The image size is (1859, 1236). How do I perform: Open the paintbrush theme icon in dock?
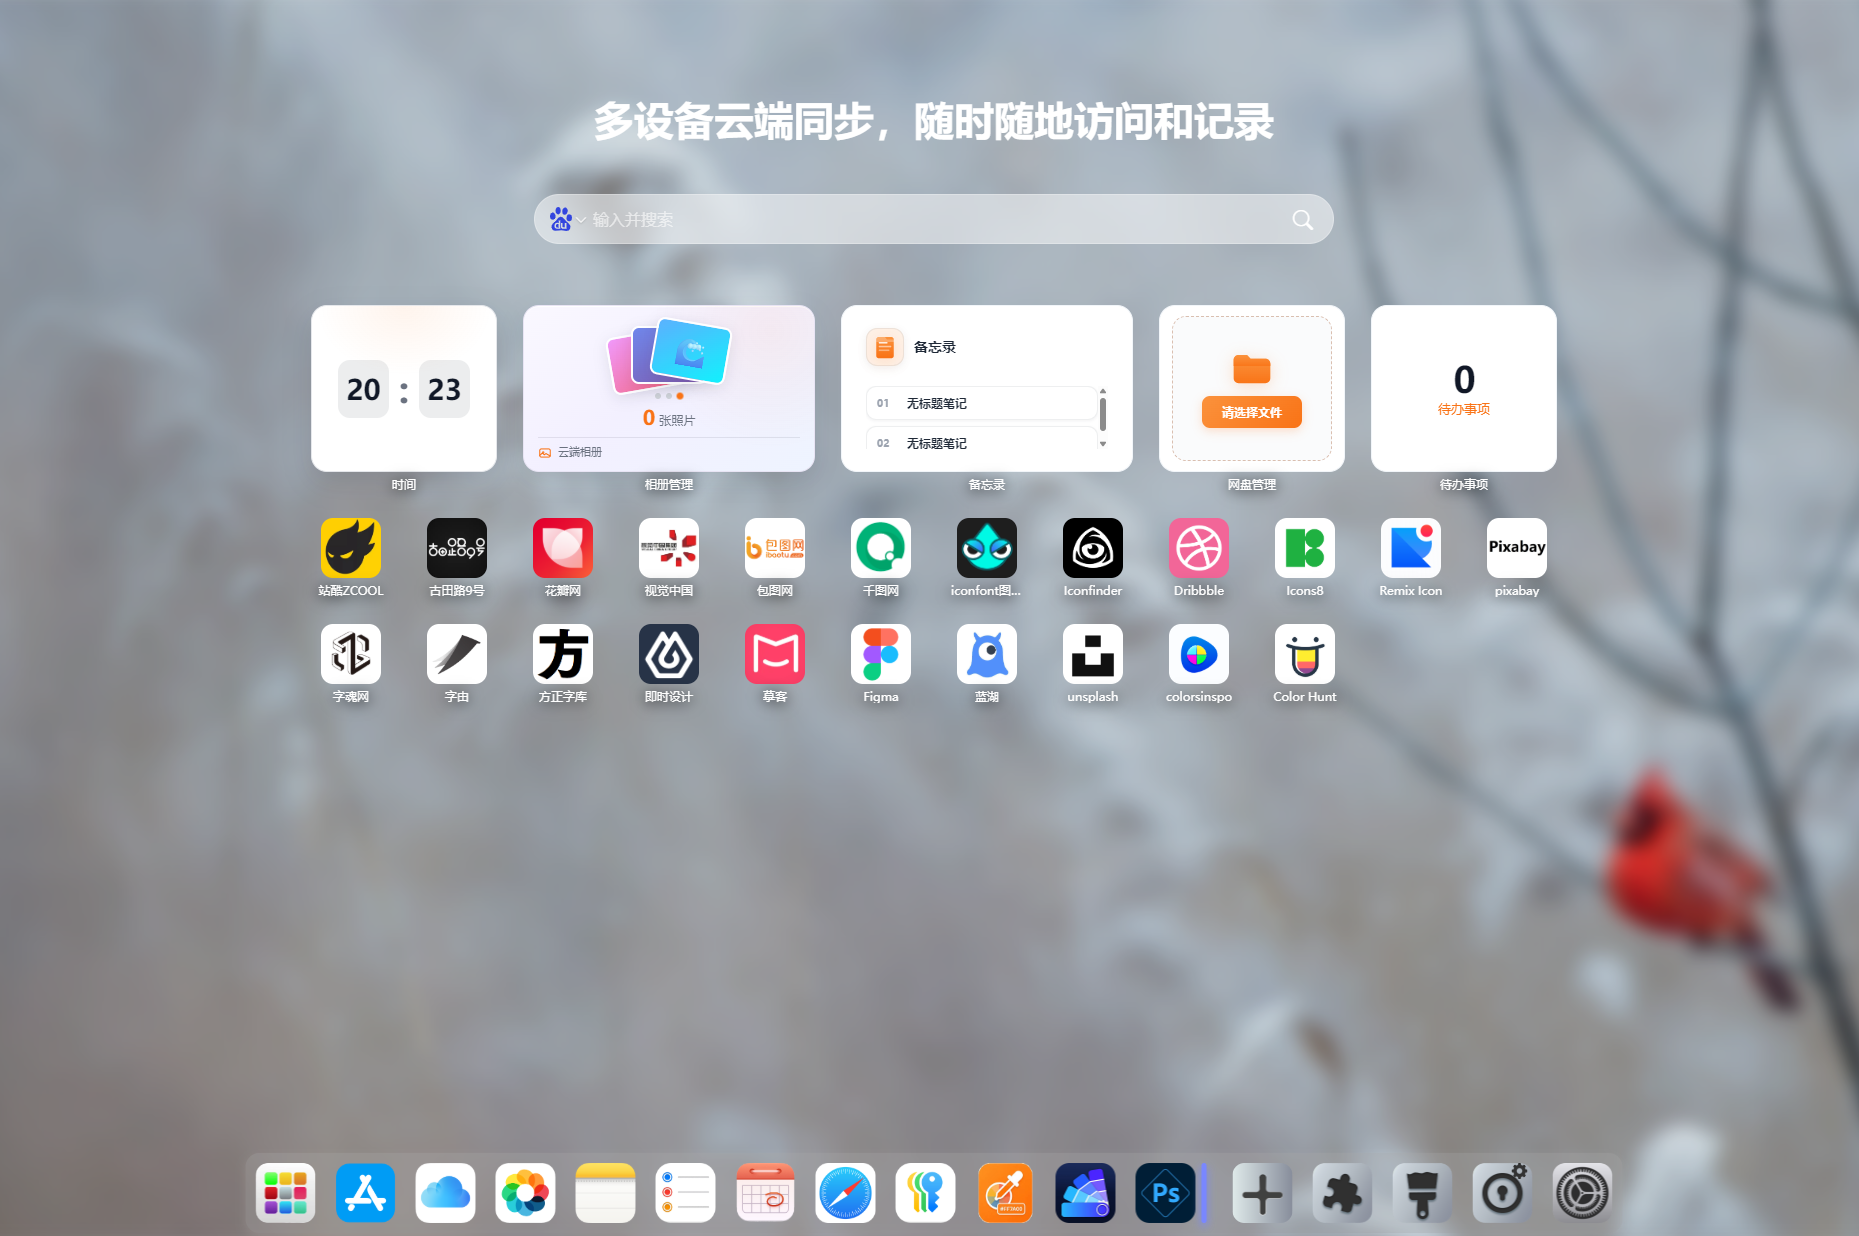tap(1422, 1193)
